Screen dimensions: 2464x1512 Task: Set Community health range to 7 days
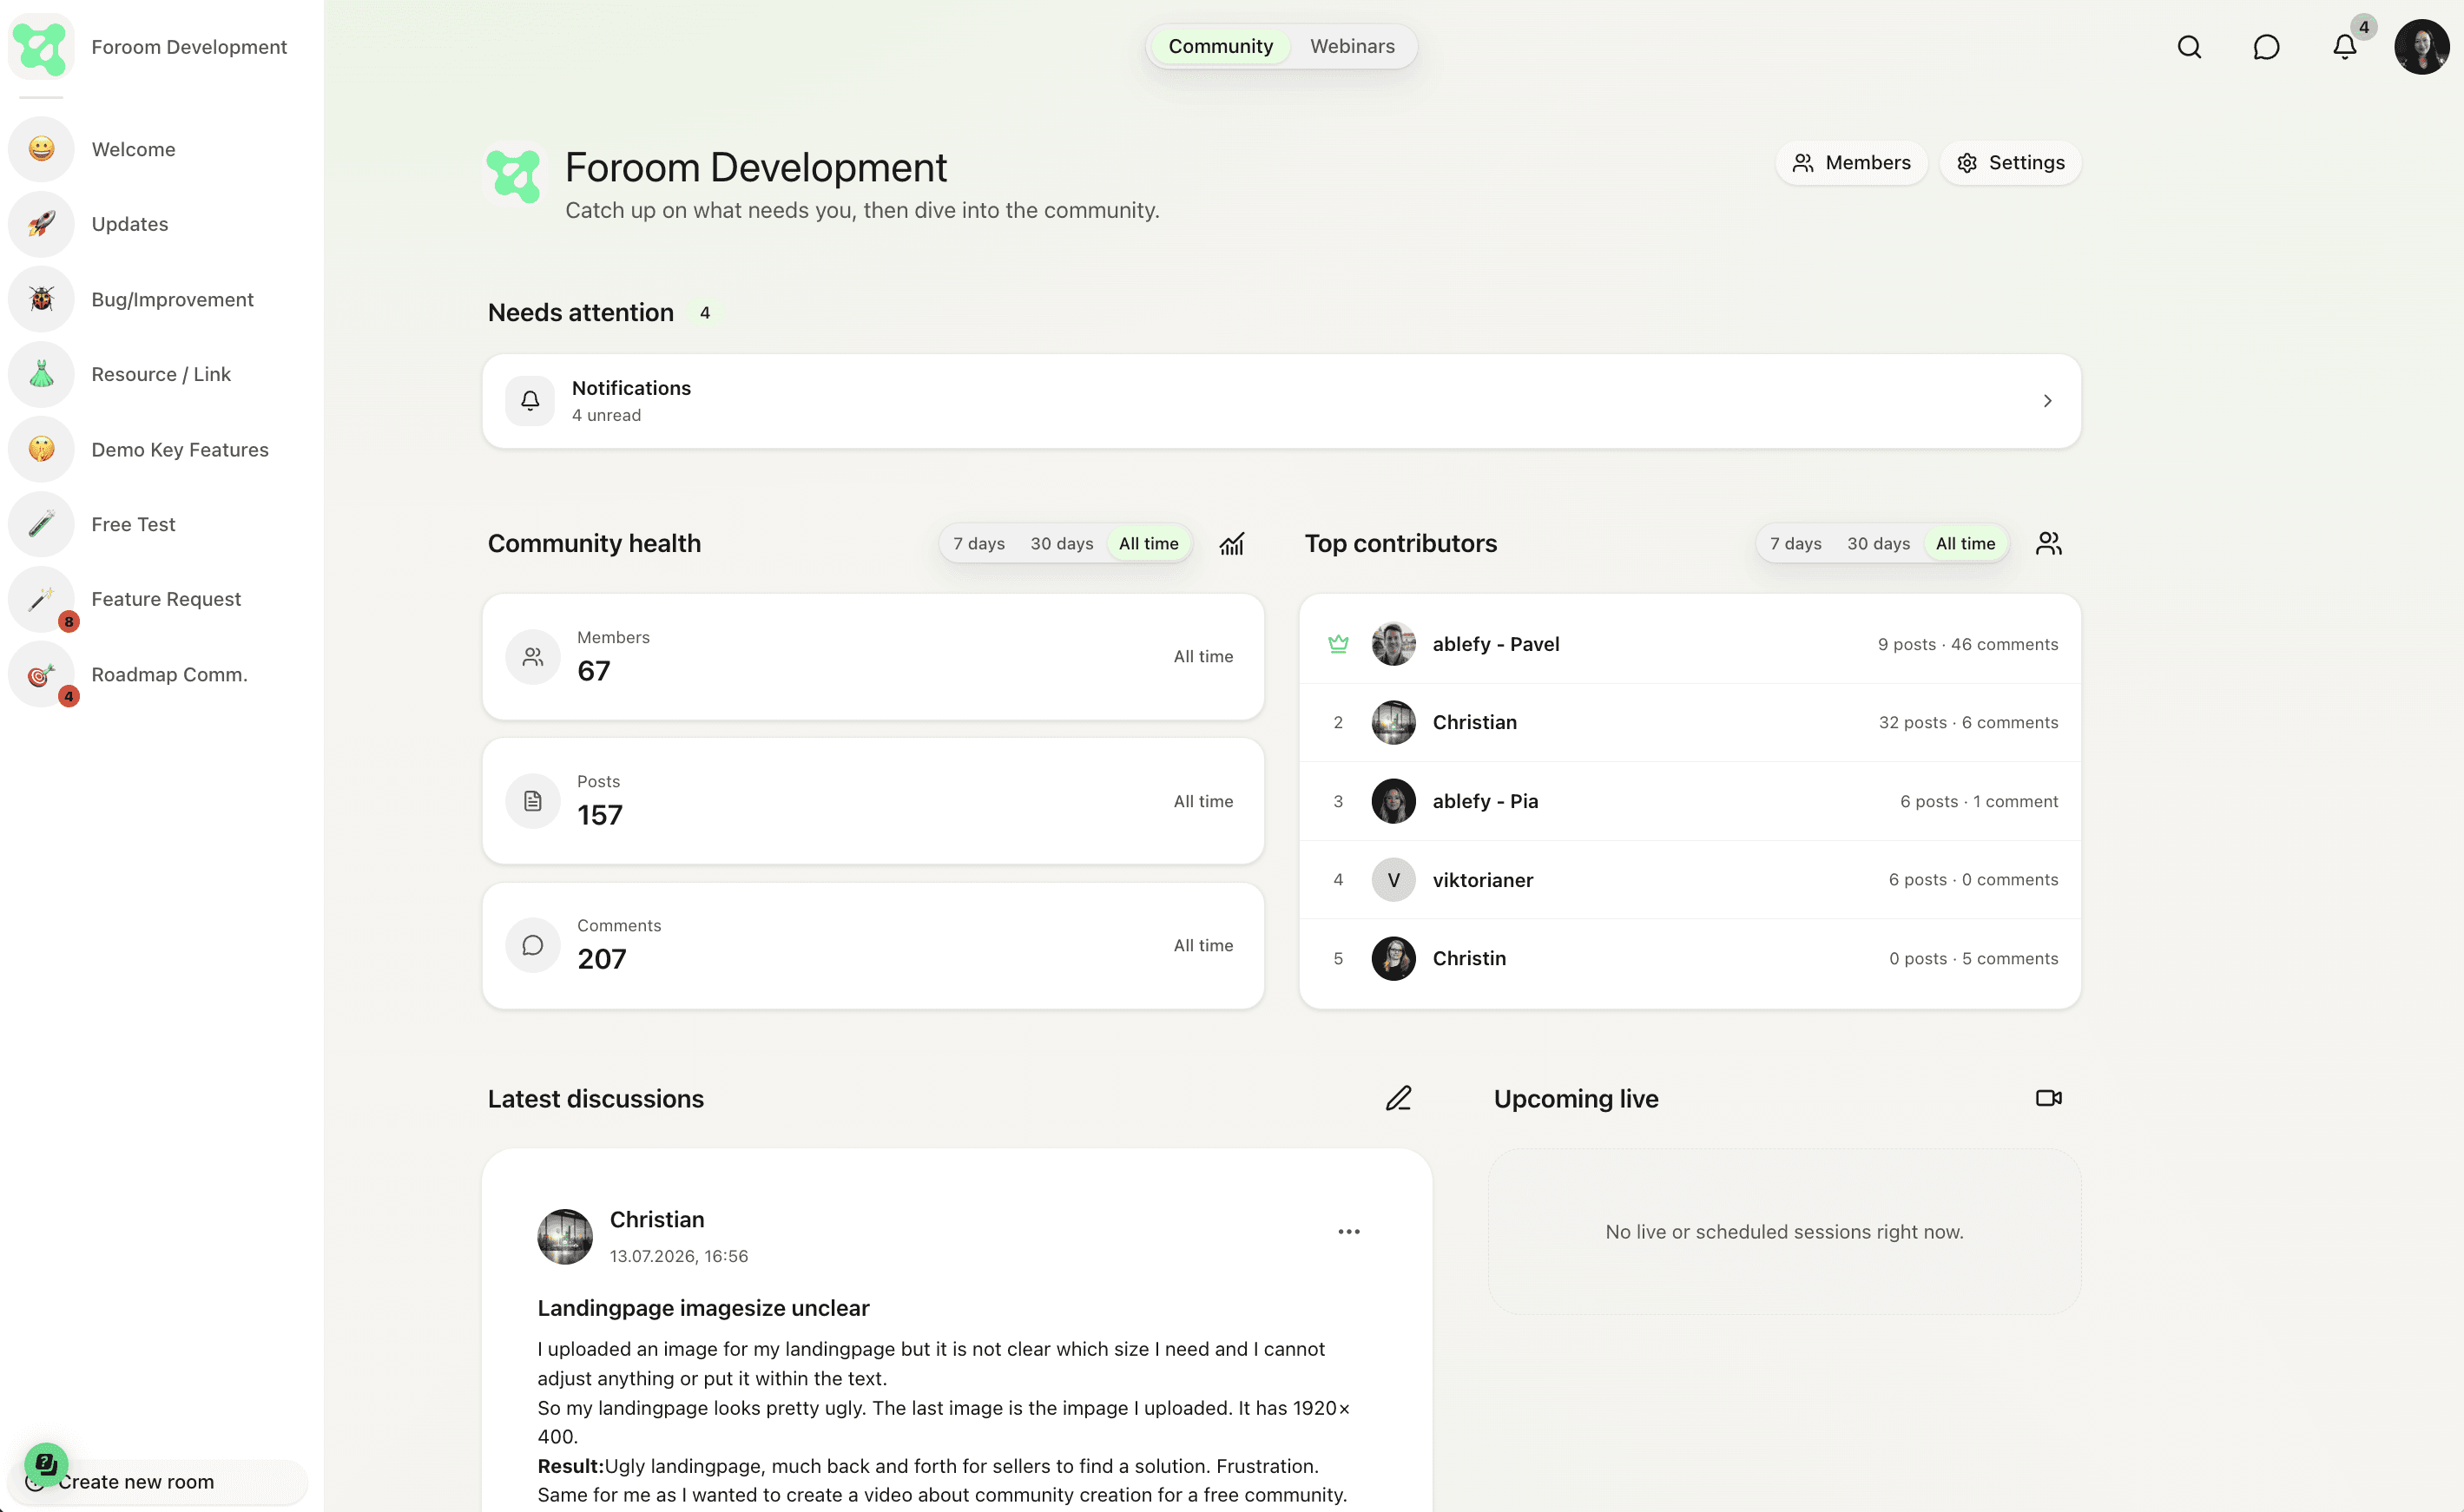pyautogui.click(x=978, y=544)
